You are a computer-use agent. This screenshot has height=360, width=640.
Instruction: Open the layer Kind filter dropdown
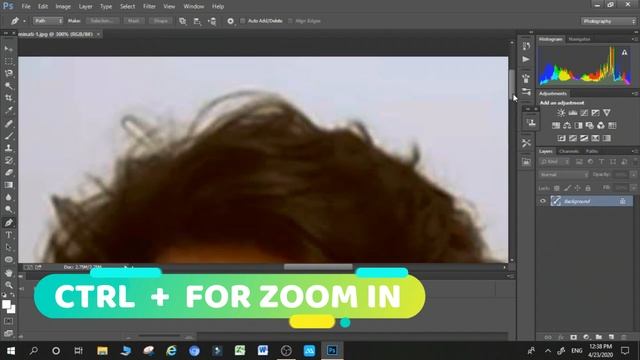(554, 162)
